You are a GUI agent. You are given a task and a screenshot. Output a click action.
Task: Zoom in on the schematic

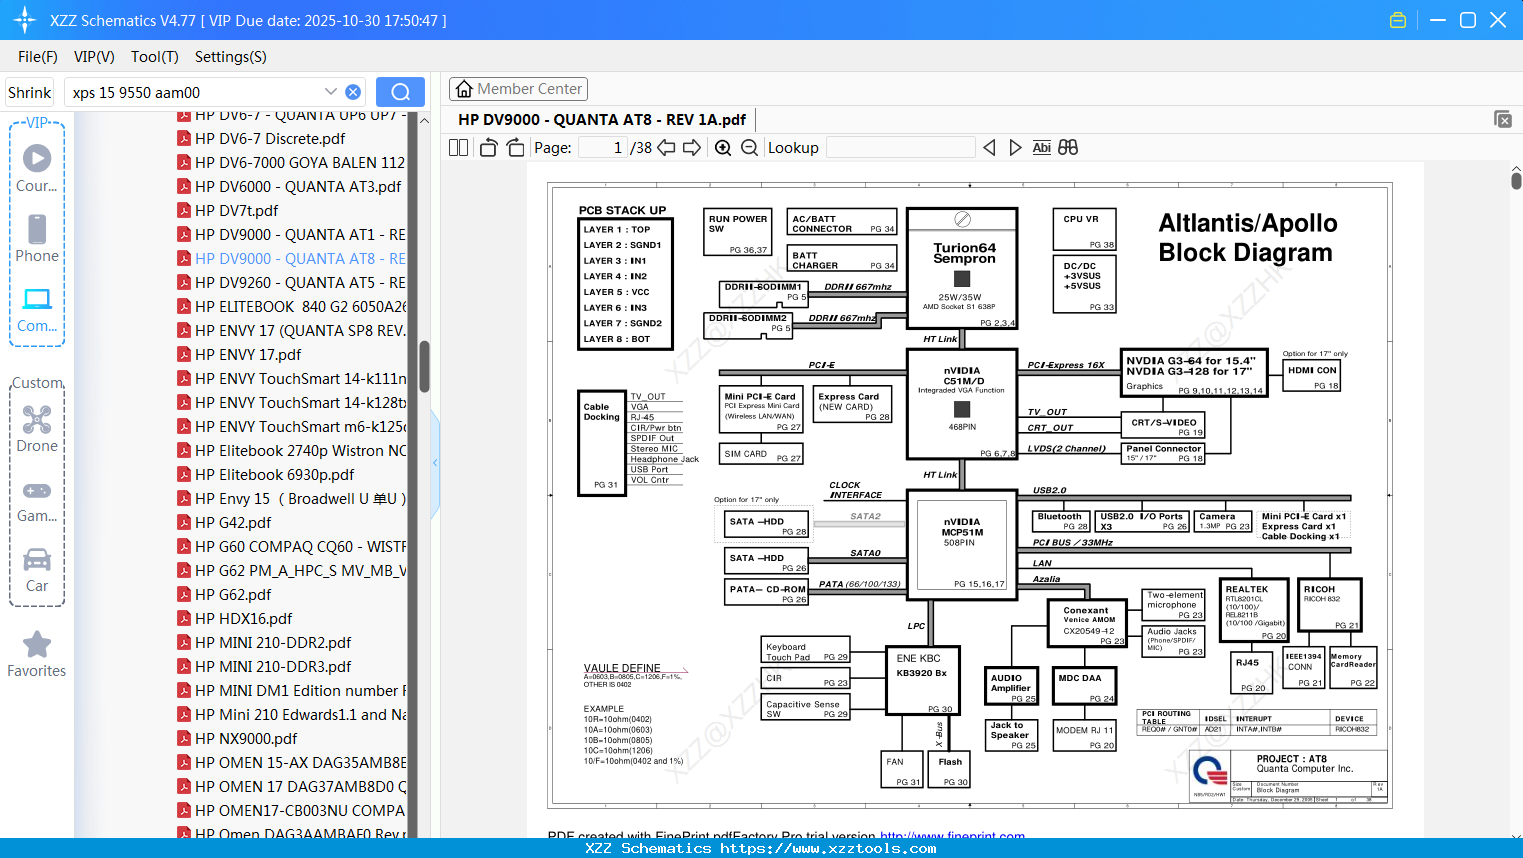[723, 148]
